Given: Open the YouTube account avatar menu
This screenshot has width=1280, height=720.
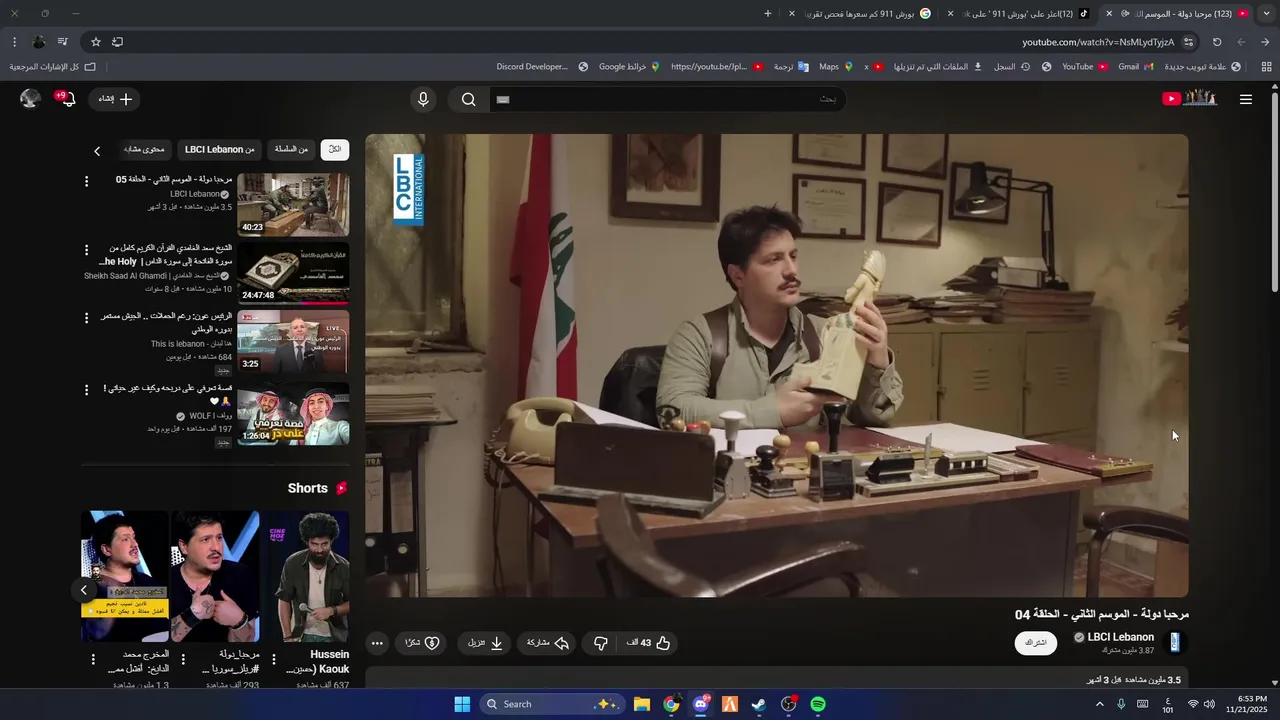Looking at the screenshot, I should click(x=30, y=98).
